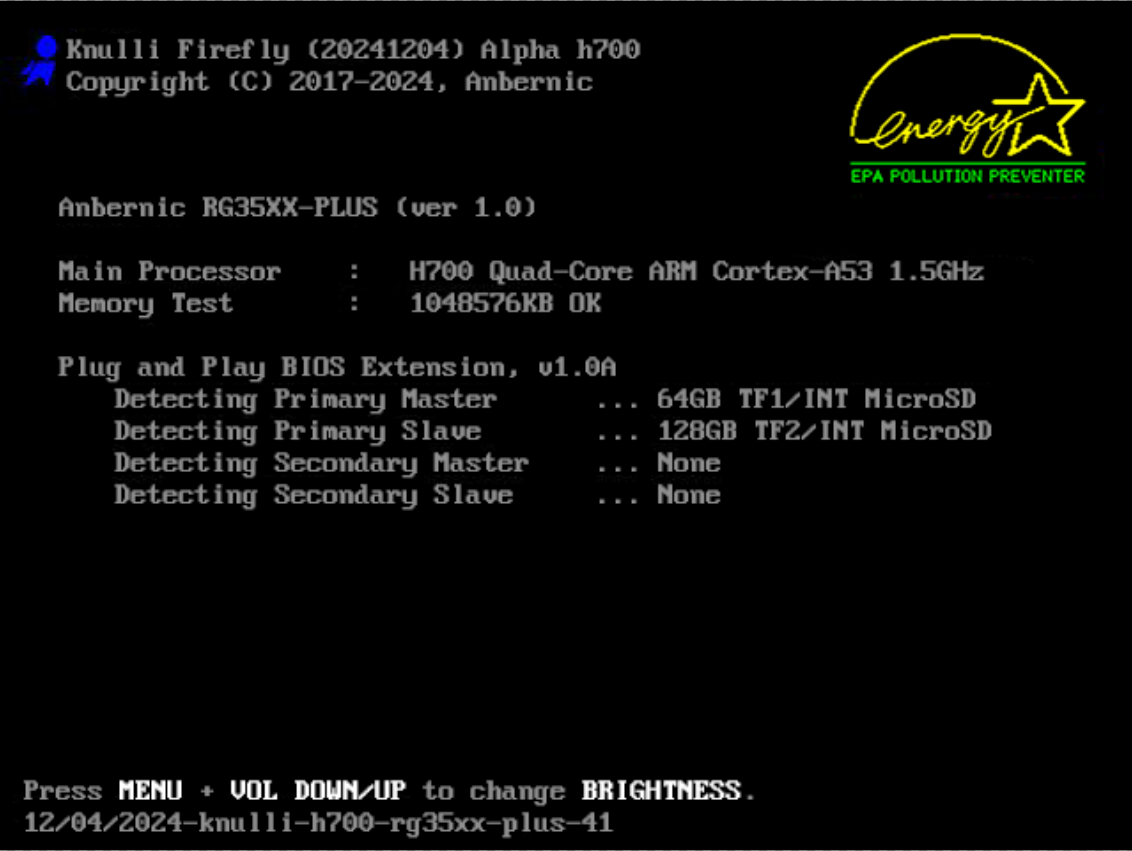This screenshot has height=851, width=1132.
Task: Click the highlighted MENU key text
Action: [150, 791]
